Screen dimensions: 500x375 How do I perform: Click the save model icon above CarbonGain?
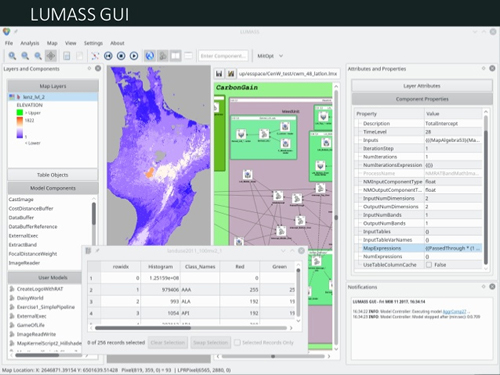[219, 74]
